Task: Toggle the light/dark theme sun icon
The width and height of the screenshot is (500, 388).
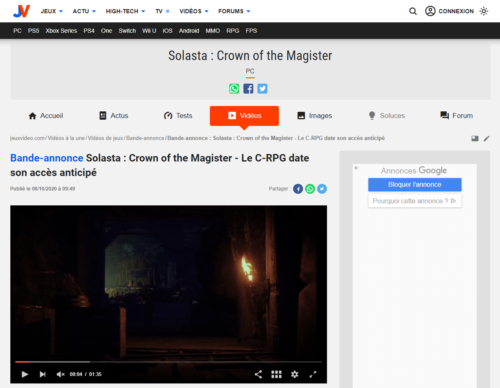Action: click(x=484, y=11)
